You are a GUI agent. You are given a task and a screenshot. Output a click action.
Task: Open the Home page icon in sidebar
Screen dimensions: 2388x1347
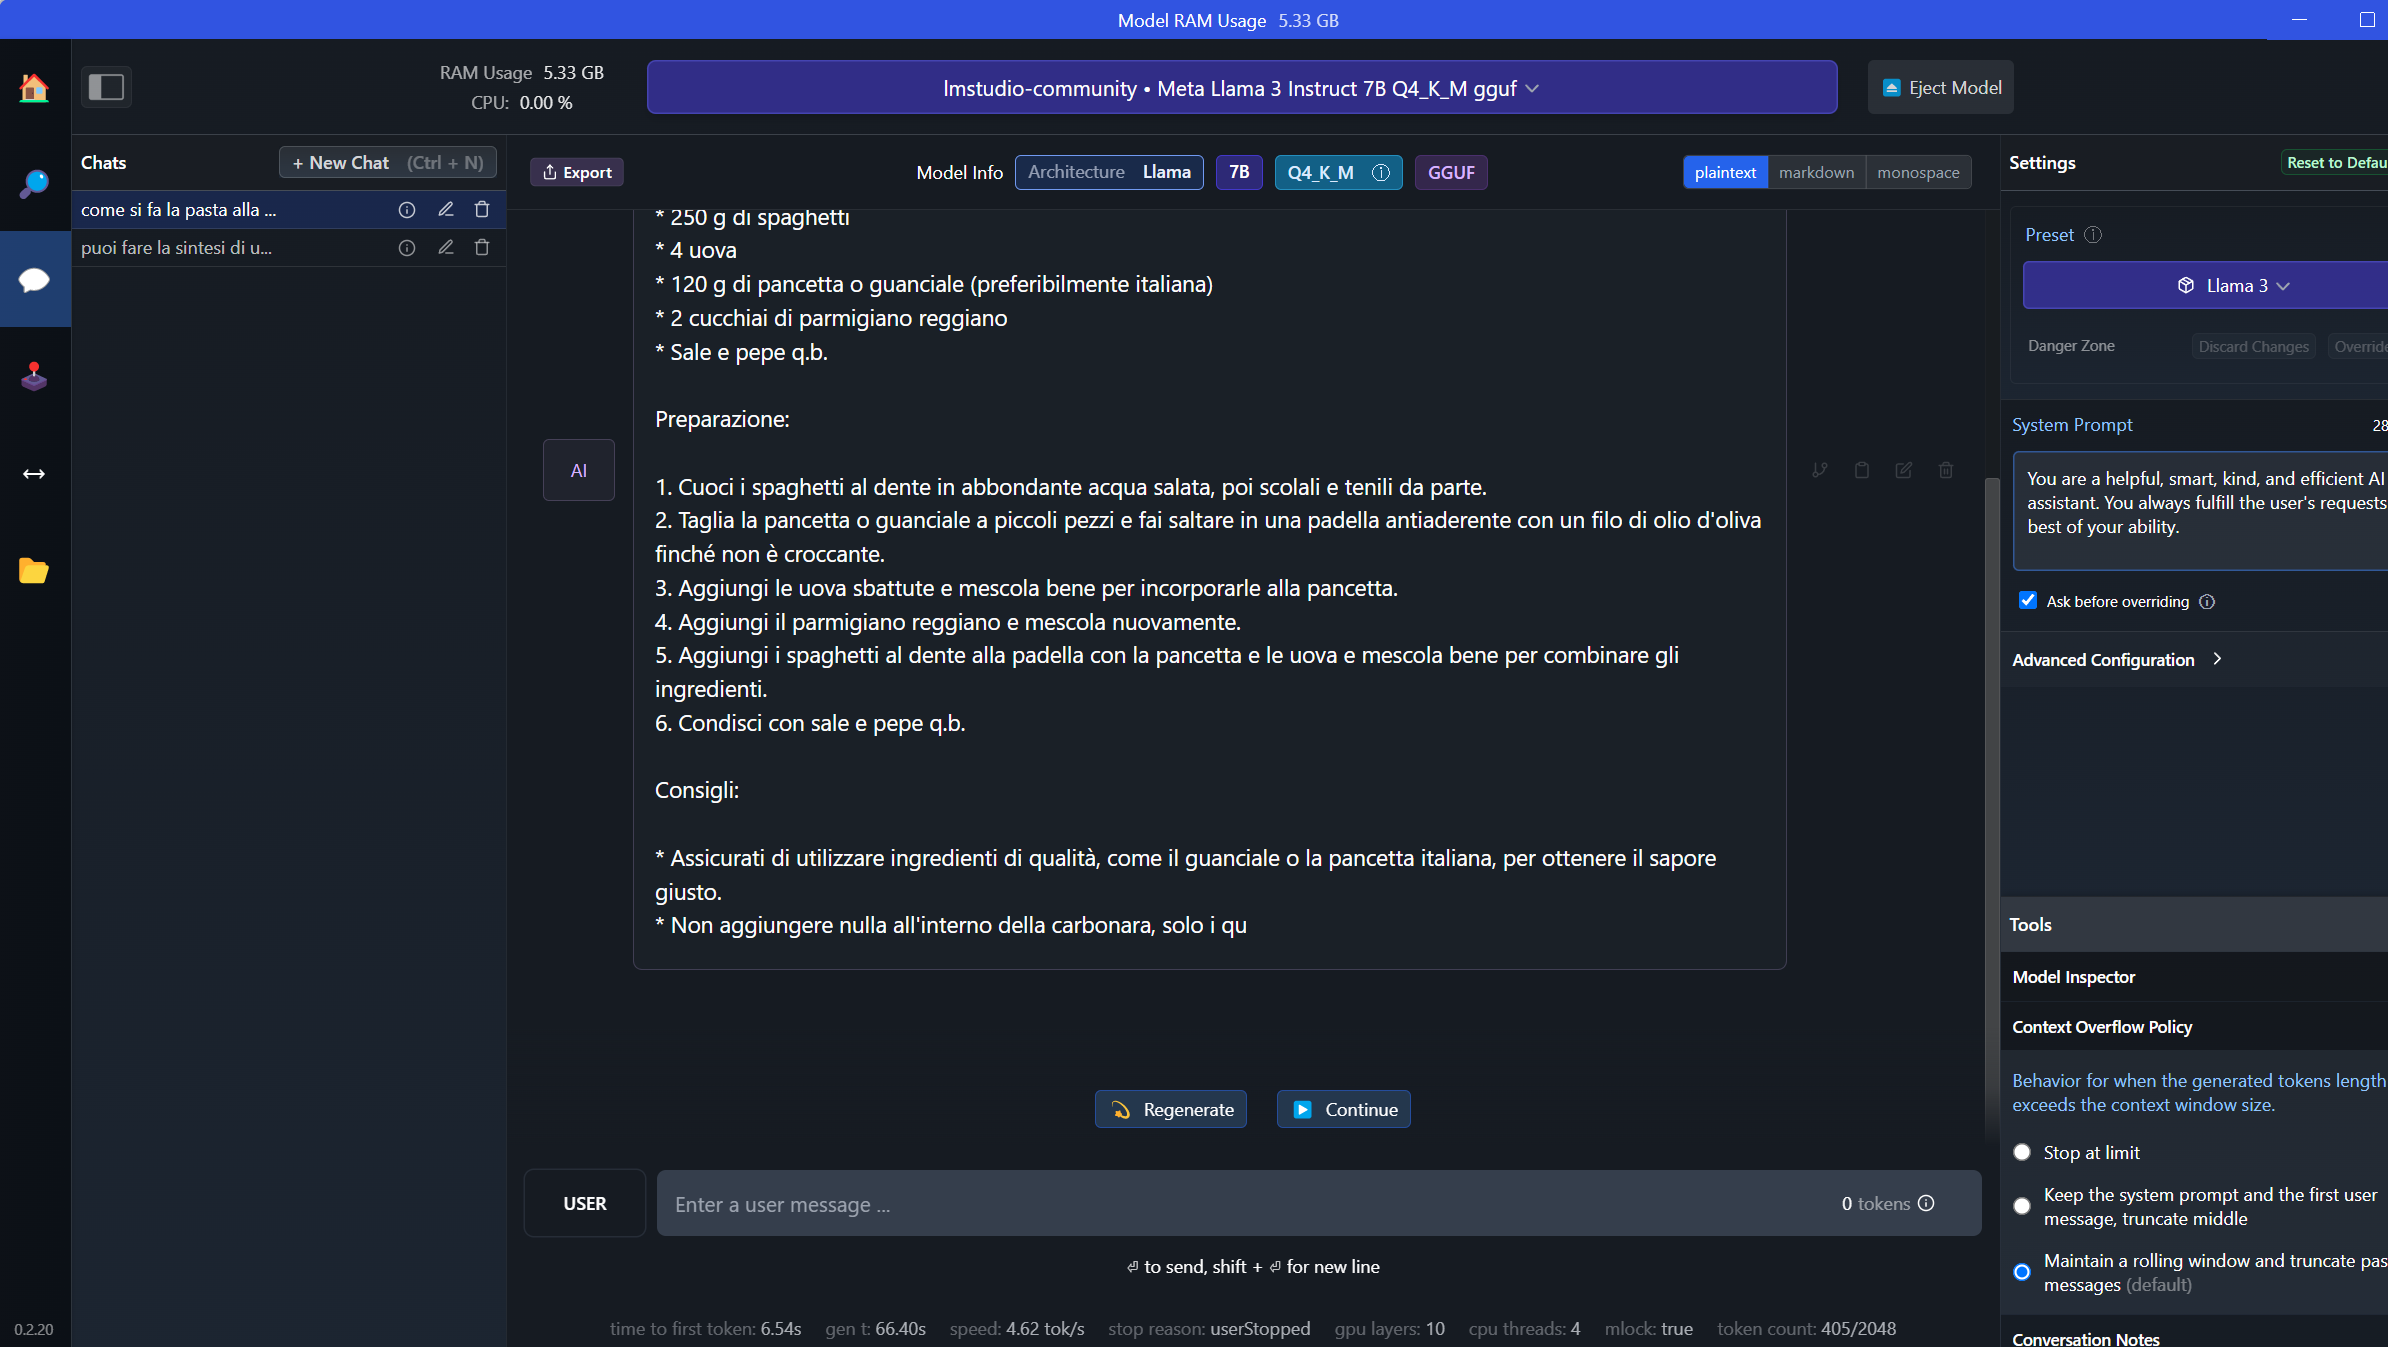[x=34, y=88]
